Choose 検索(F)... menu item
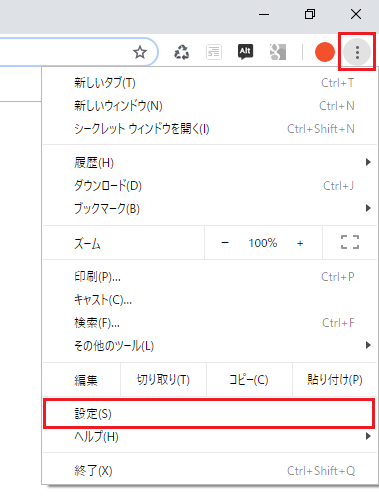 tap(210, 323)
